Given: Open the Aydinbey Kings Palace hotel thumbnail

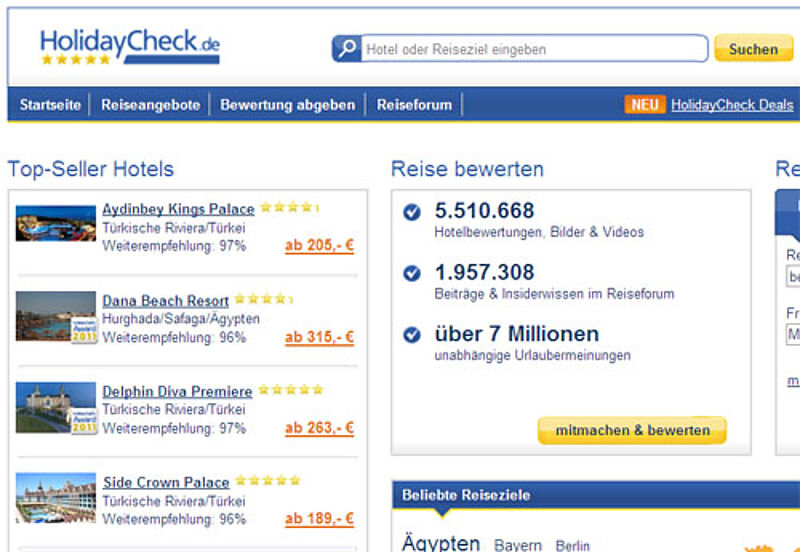Looking at the screenshot, I should [x=56, y=223].
